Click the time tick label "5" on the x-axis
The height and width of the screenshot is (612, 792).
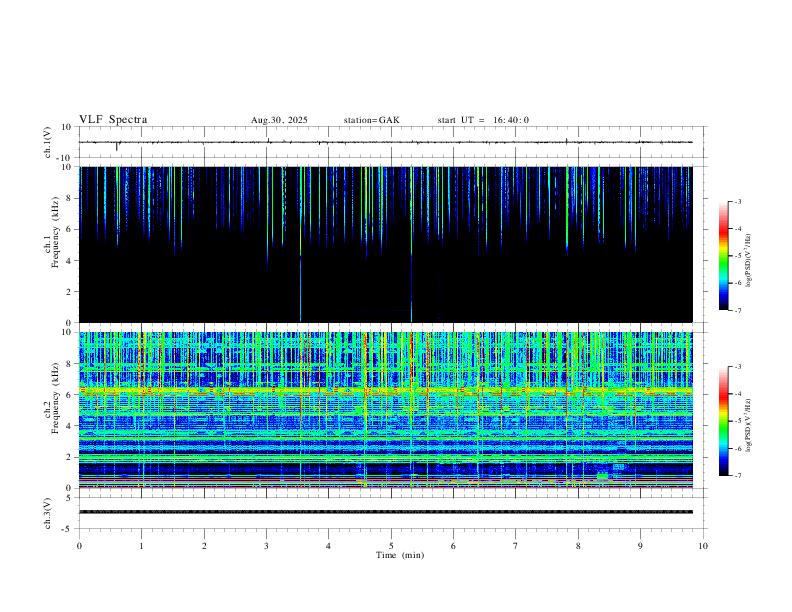click(391, 546)
